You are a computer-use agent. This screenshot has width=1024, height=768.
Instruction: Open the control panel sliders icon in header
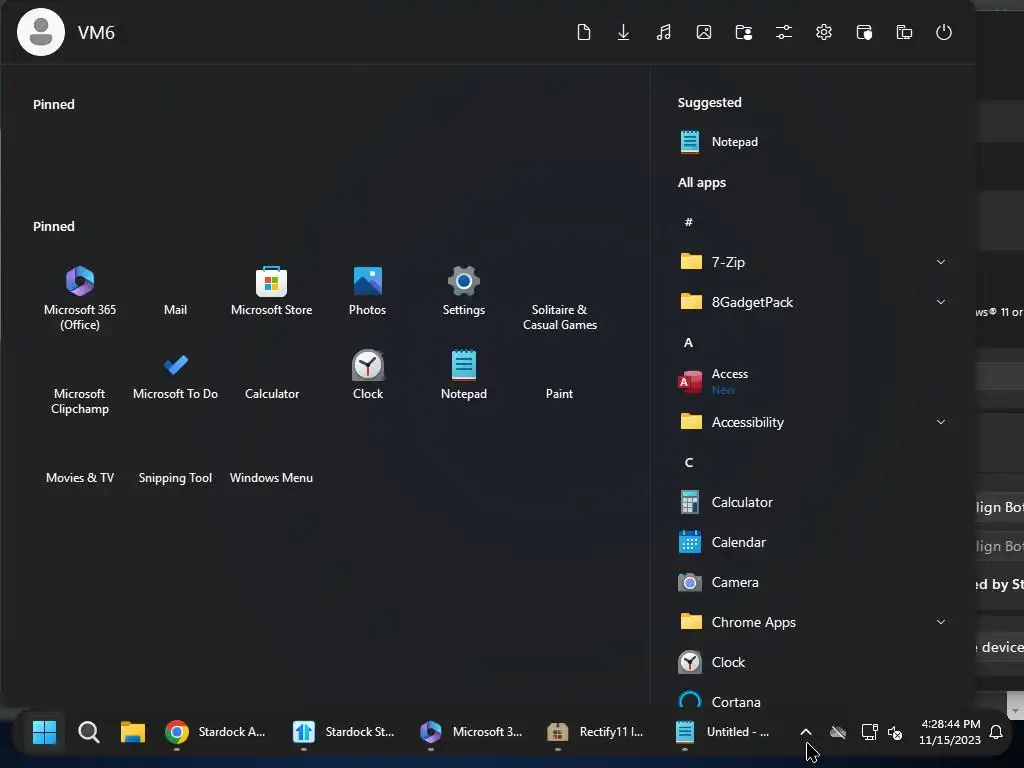784,32
